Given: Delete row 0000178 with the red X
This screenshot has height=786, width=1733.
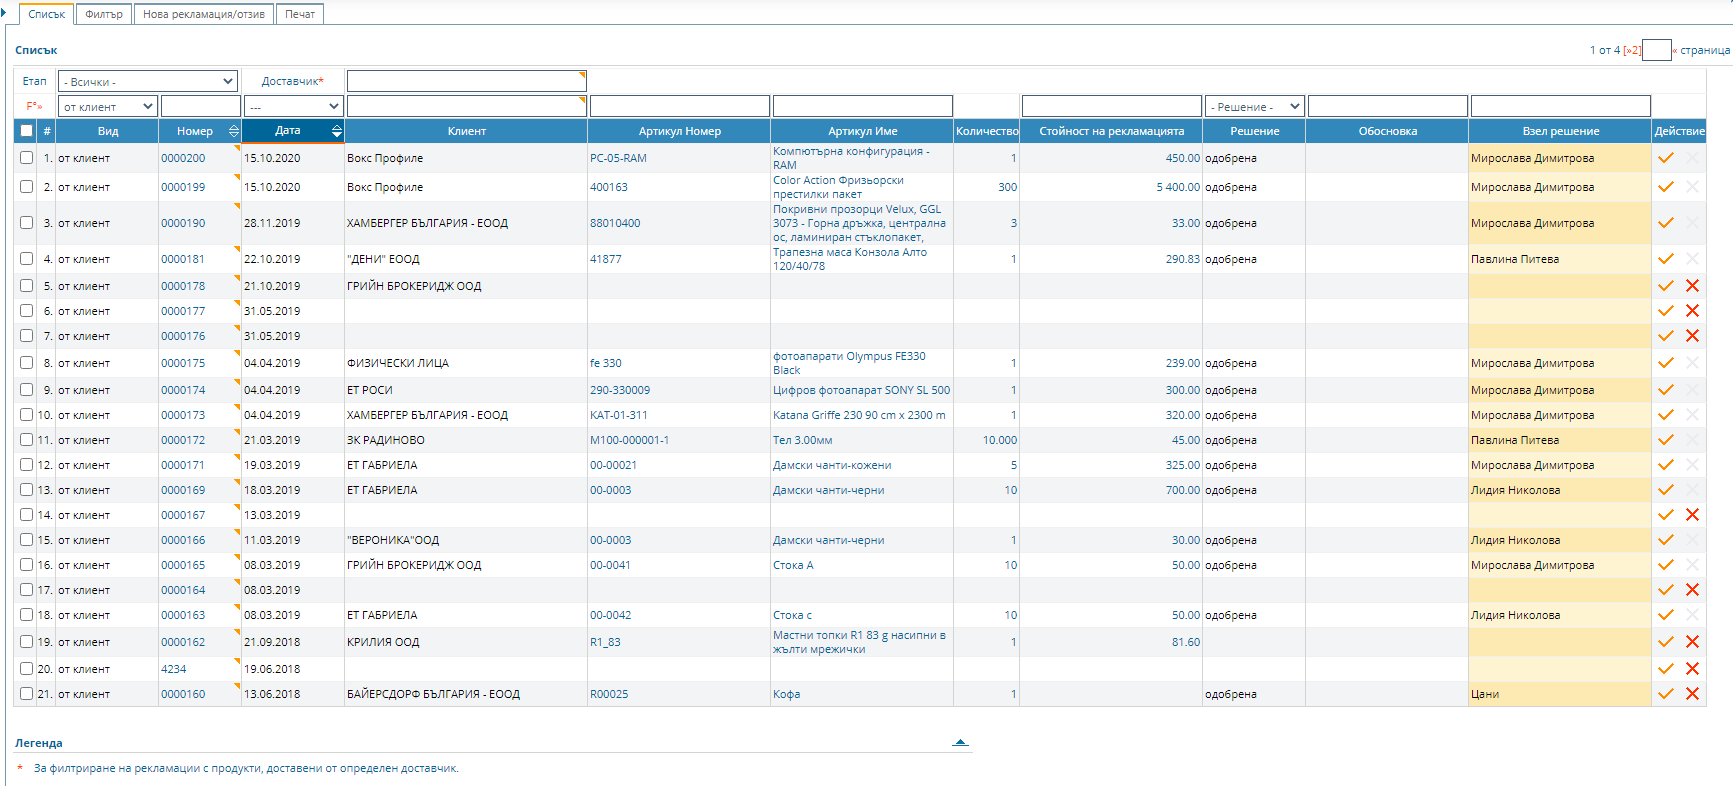Looking at the screenshot, I should point(1692,286).
